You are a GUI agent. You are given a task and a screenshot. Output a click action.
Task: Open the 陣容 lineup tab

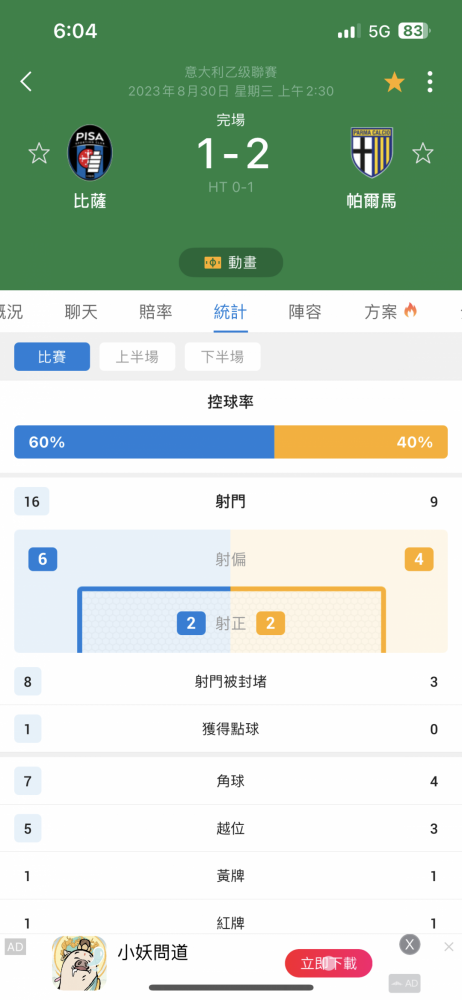[x=305, y=312]
